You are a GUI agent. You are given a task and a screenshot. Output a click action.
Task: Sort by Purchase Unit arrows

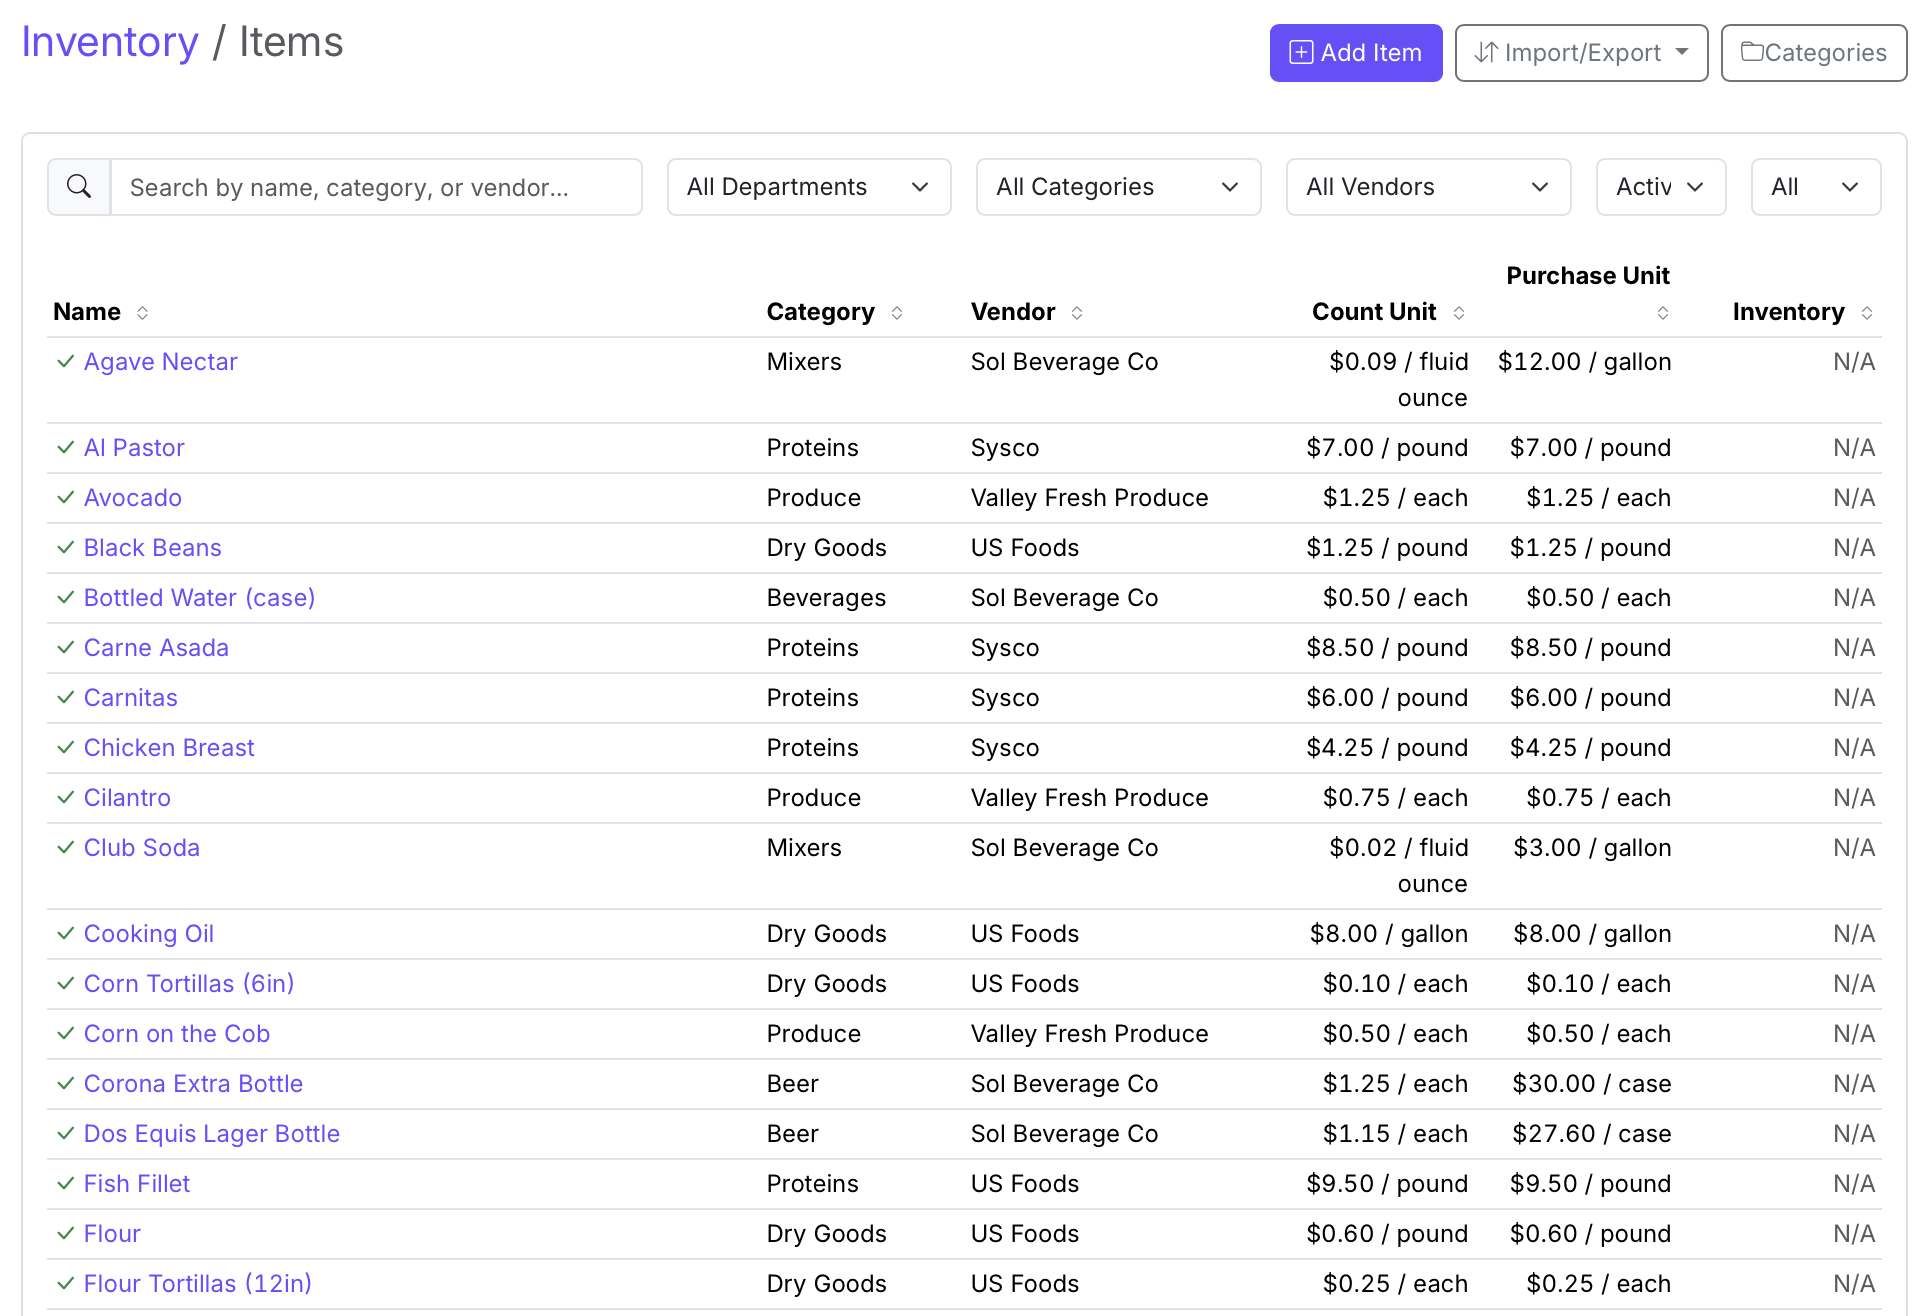(x=1663, y=313)
